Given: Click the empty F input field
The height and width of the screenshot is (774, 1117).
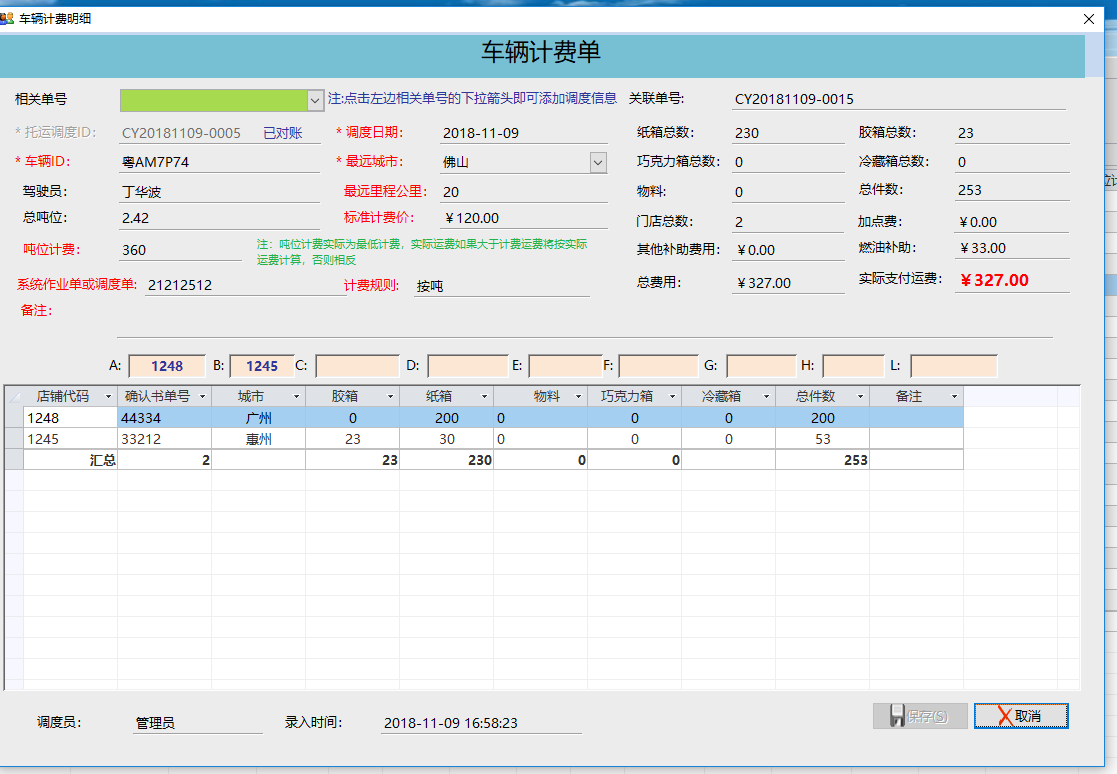Looking at the screenshot, I should click(x=658, y=366).
